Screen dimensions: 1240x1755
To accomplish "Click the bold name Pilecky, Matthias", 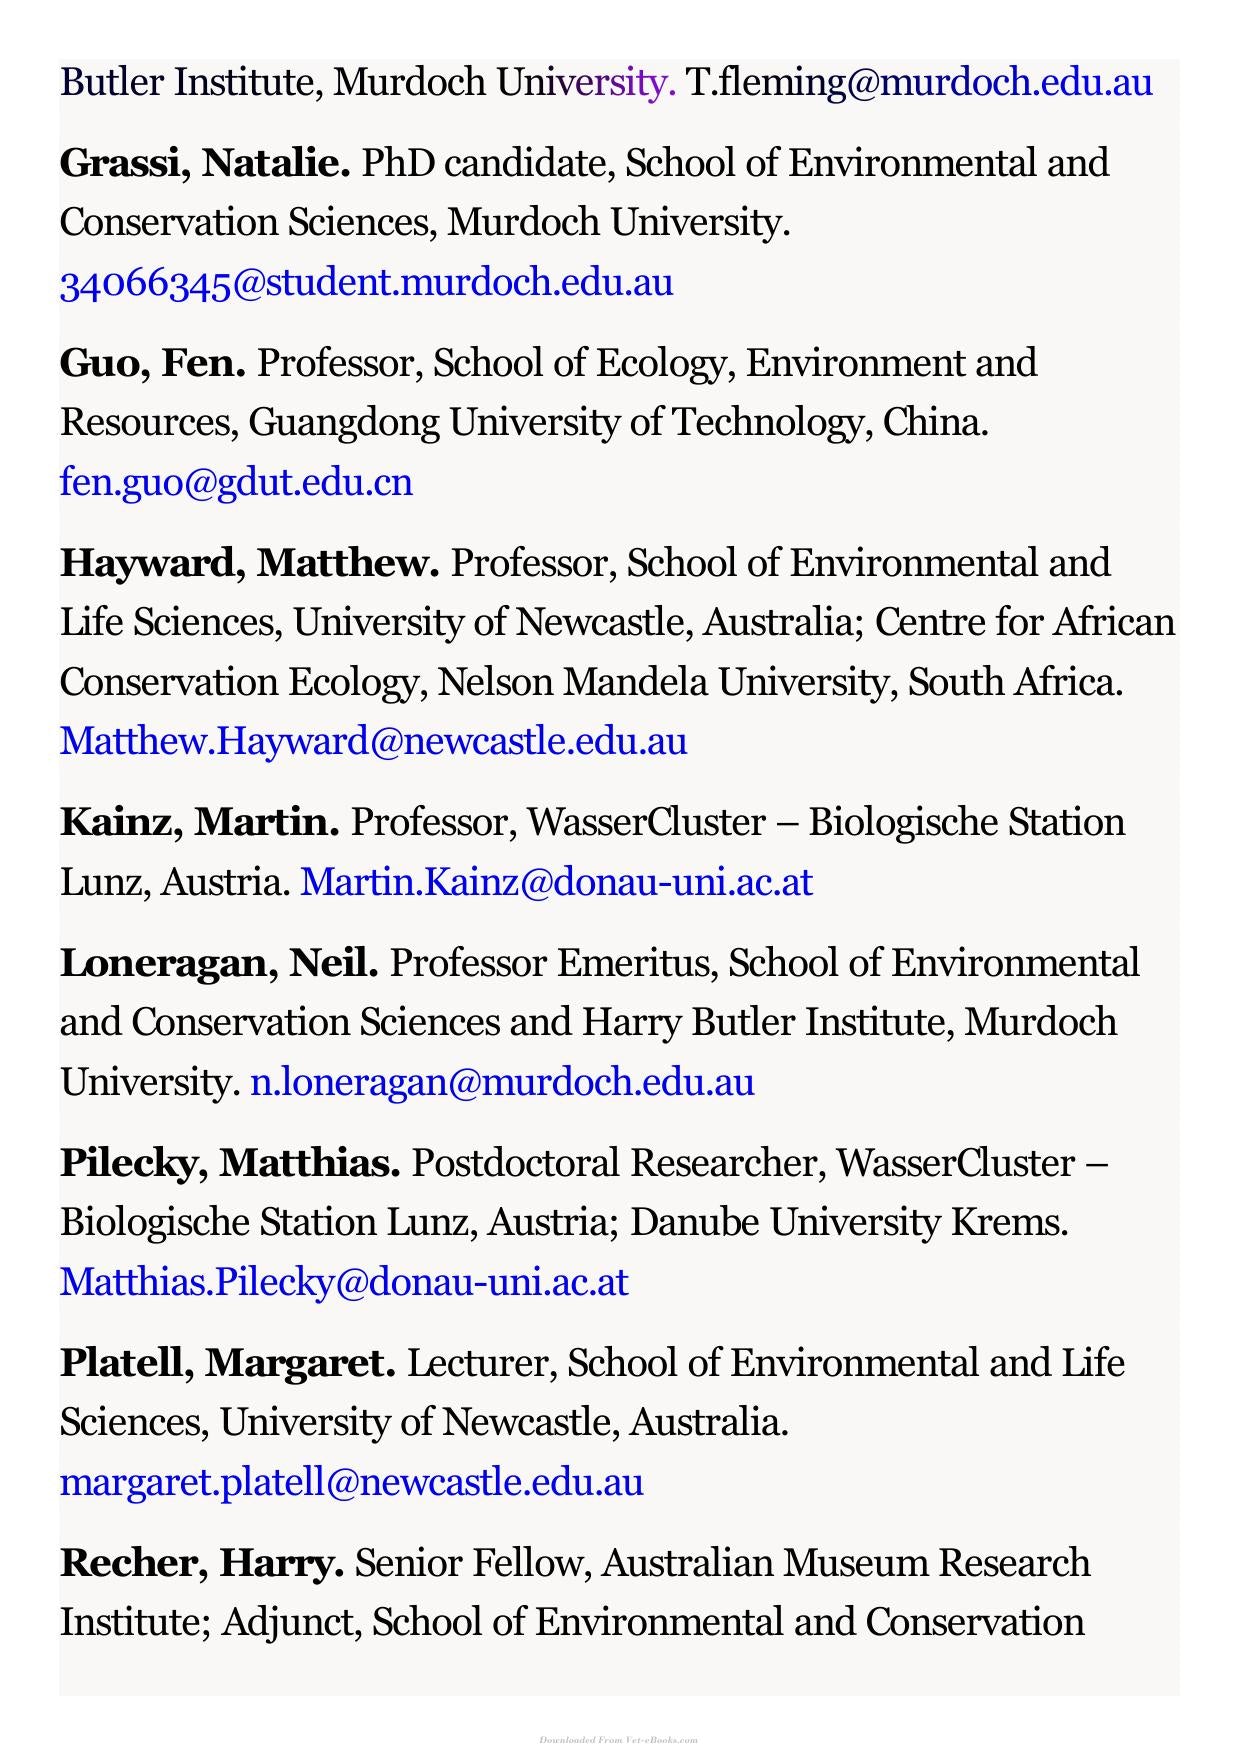I will tap(230, 1163).
